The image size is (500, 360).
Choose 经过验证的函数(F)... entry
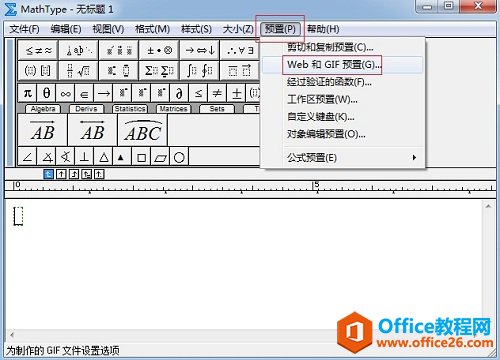(342, 82)
